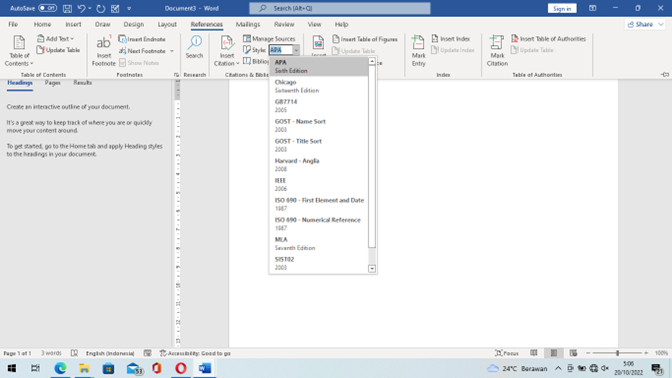Viewport: 672px width, 378px height.
Task: Click Insert Table of Figures
Action: coord(365,39)
